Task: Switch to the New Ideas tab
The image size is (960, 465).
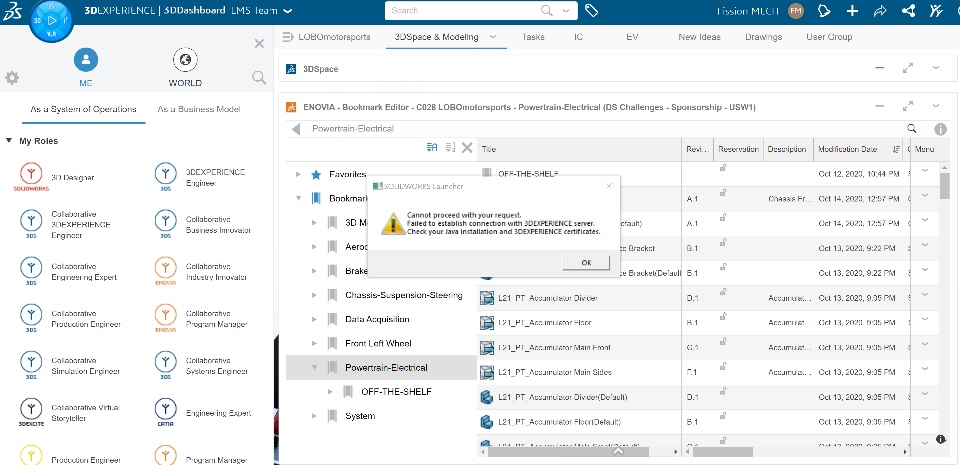Action: (x=699, y=37)
